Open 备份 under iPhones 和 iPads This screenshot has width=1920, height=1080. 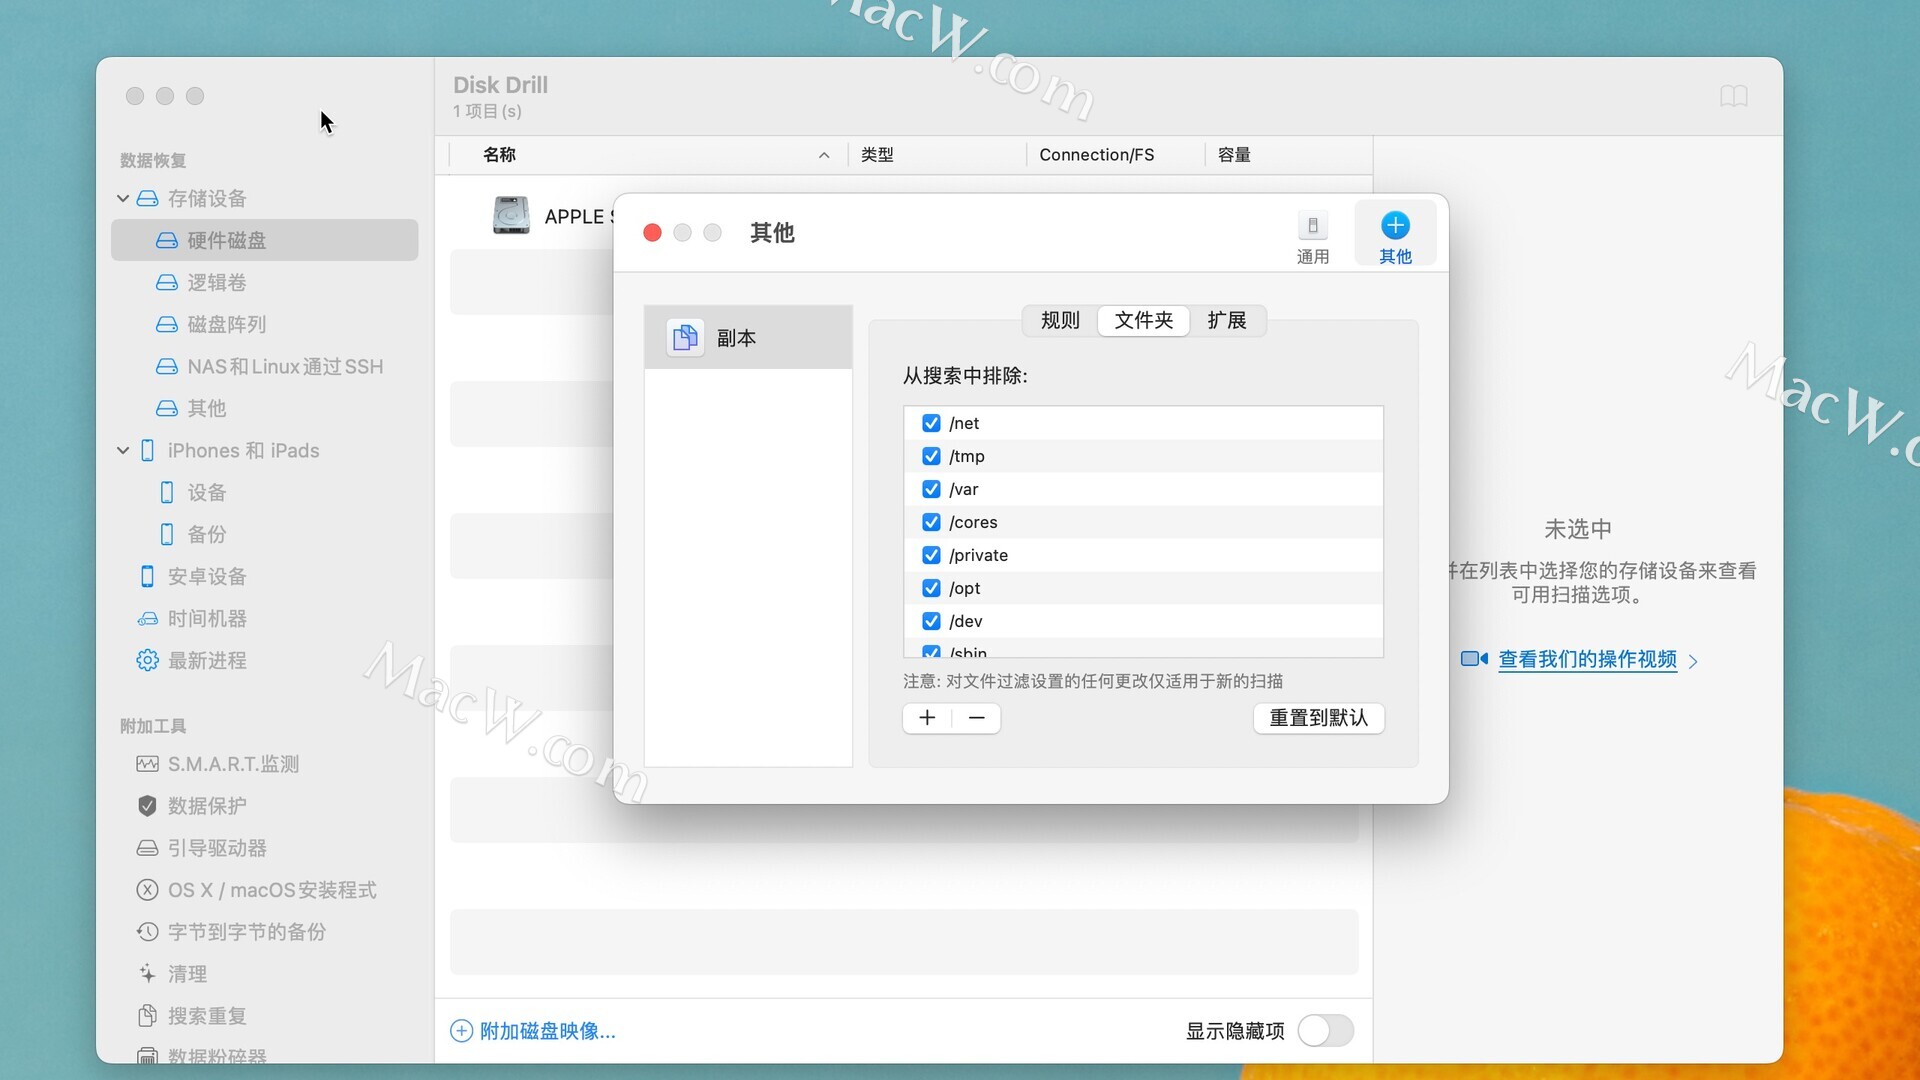click(x=264, y=534)
